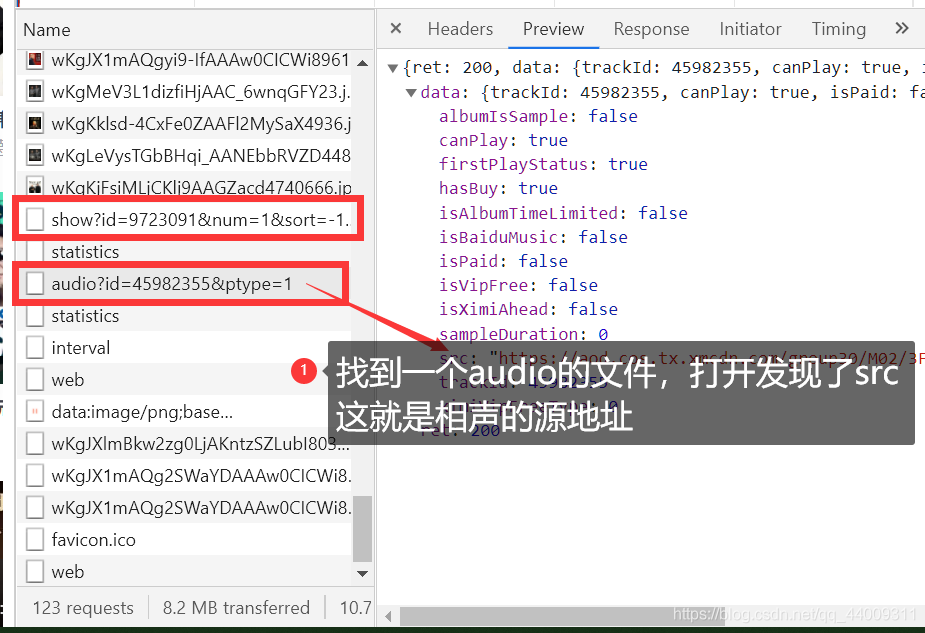Show more tabs via double chevron
Image resolution: width=925 pixels, height=633 pixels.
[x=901, y=28]
